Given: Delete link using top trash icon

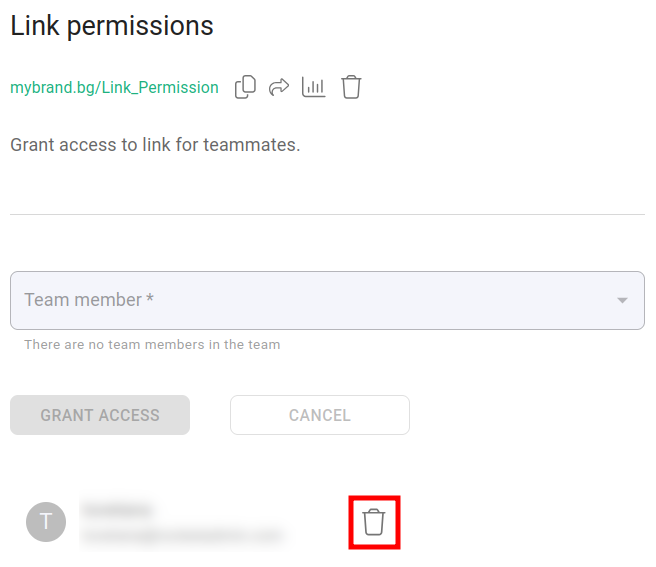Looking at the screenshot, I should tap(351, 87).
